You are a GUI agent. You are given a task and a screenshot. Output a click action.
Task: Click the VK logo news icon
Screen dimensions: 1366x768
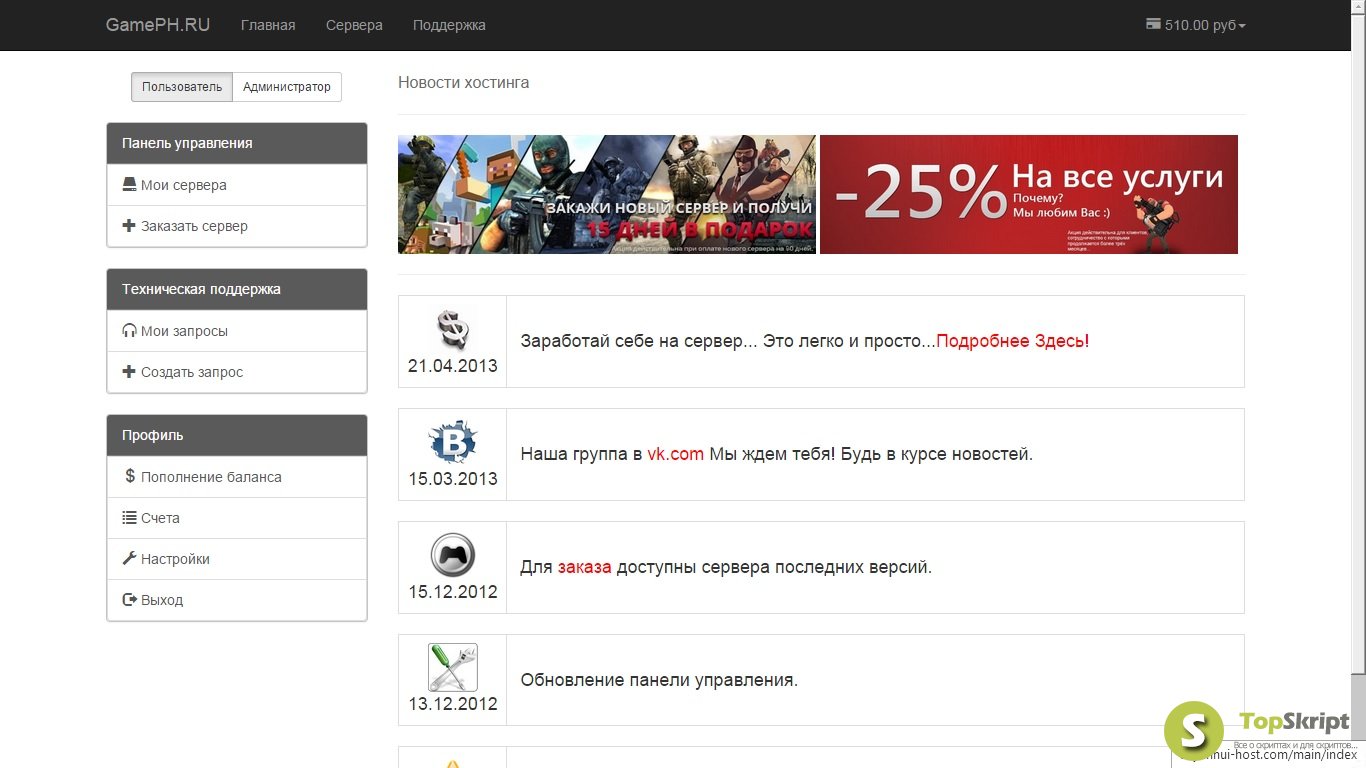pos(453,442)
